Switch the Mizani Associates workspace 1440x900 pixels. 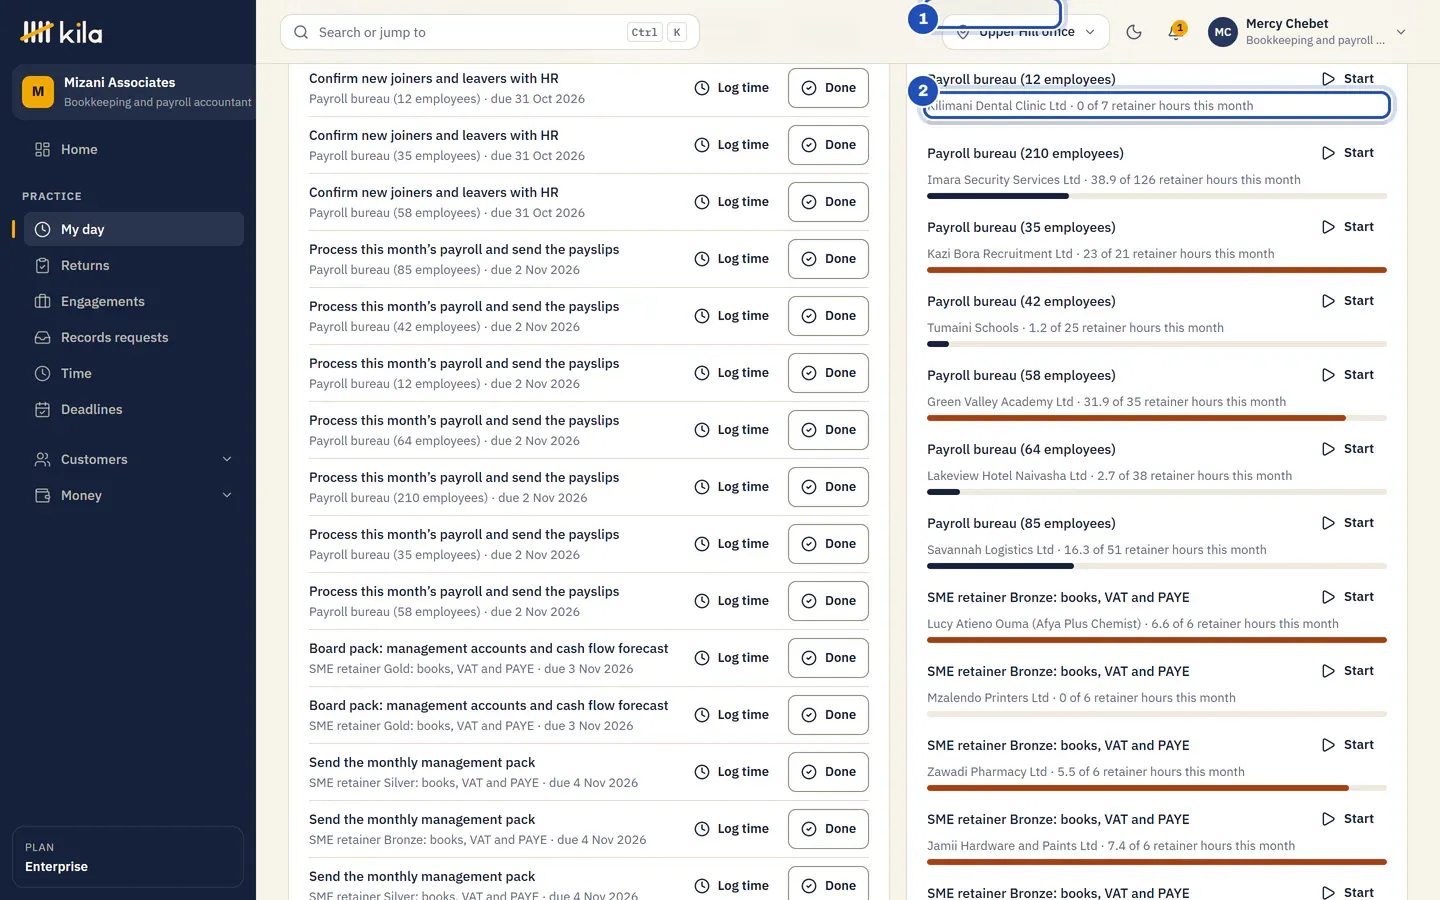134,92
